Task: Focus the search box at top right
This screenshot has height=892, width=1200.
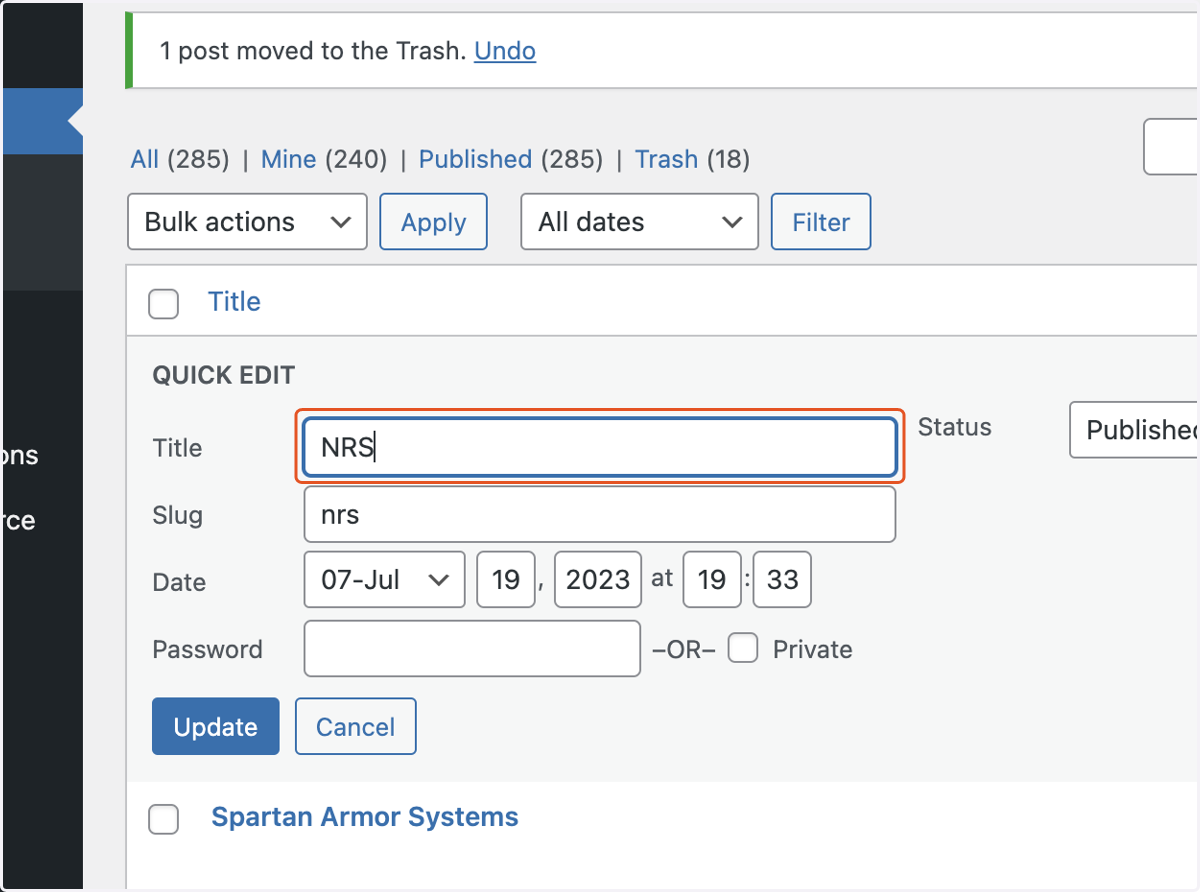Action: click(x=1171, y=147)
